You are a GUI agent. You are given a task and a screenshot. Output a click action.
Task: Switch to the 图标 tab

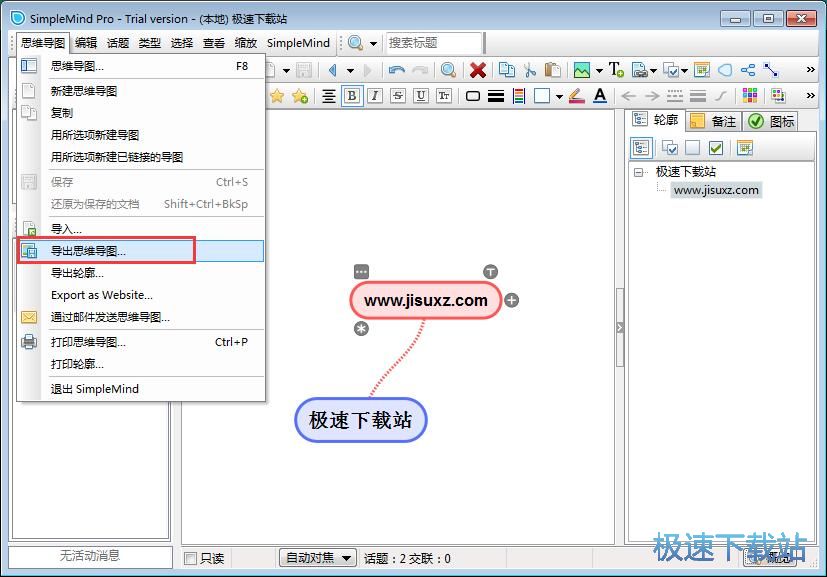click(x=772, y=121)
